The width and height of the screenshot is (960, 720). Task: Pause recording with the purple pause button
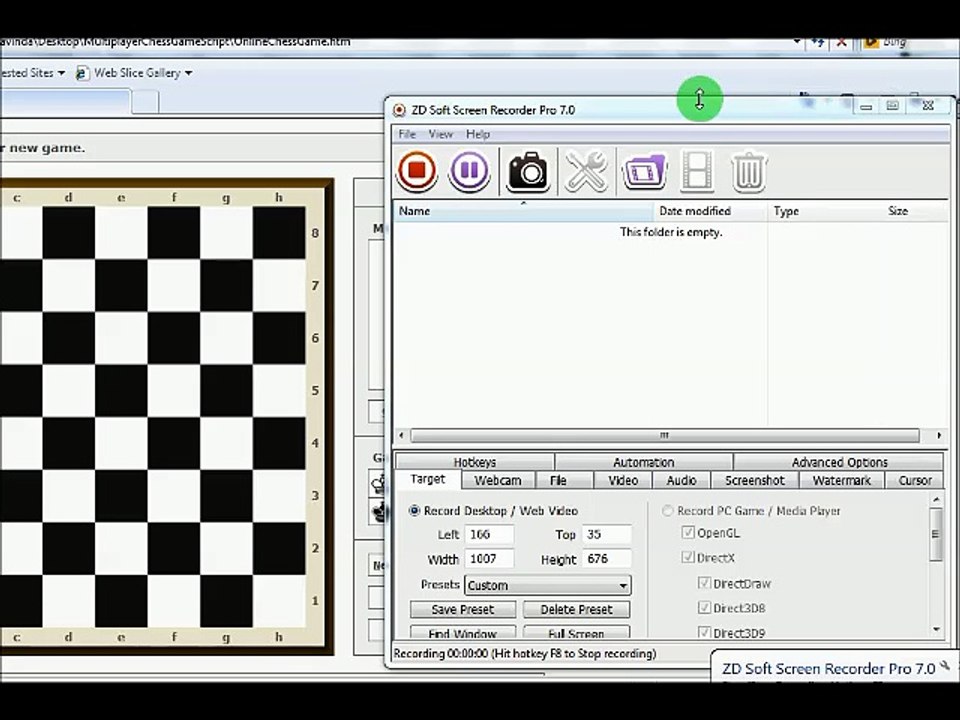470,171
